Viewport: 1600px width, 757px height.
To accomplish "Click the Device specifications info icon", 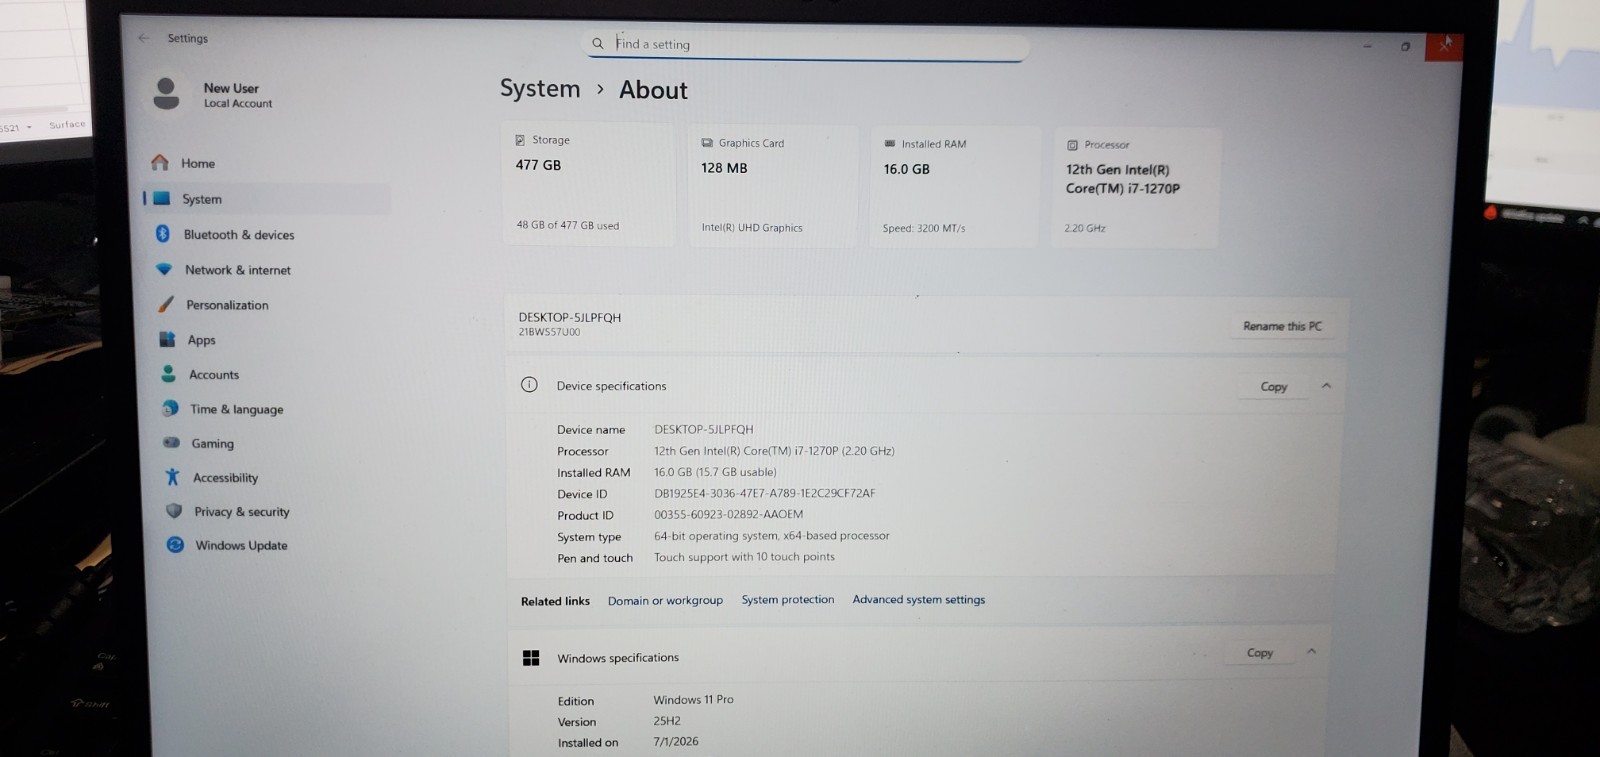I will tap(529, 385).
